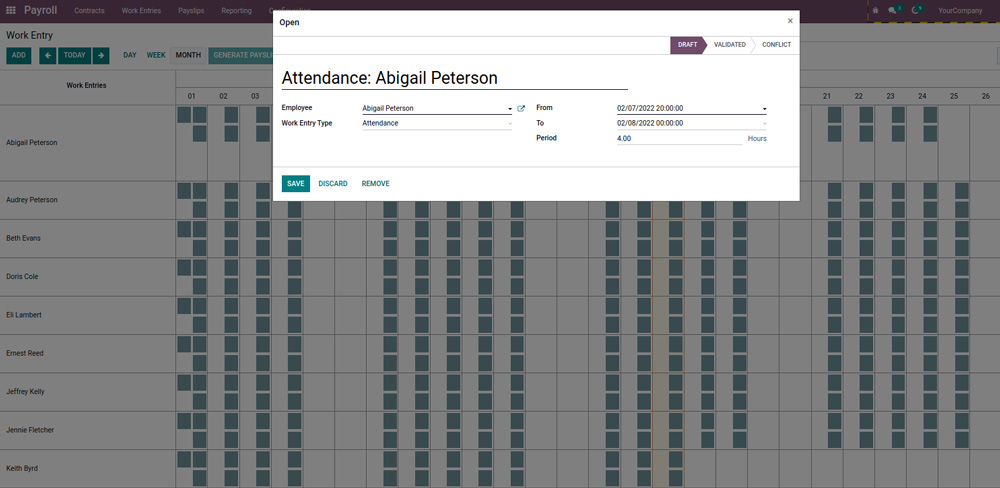Screen dimensions: 1000x488
Task: Click Discard in the dialog
Action: (333, 184)
